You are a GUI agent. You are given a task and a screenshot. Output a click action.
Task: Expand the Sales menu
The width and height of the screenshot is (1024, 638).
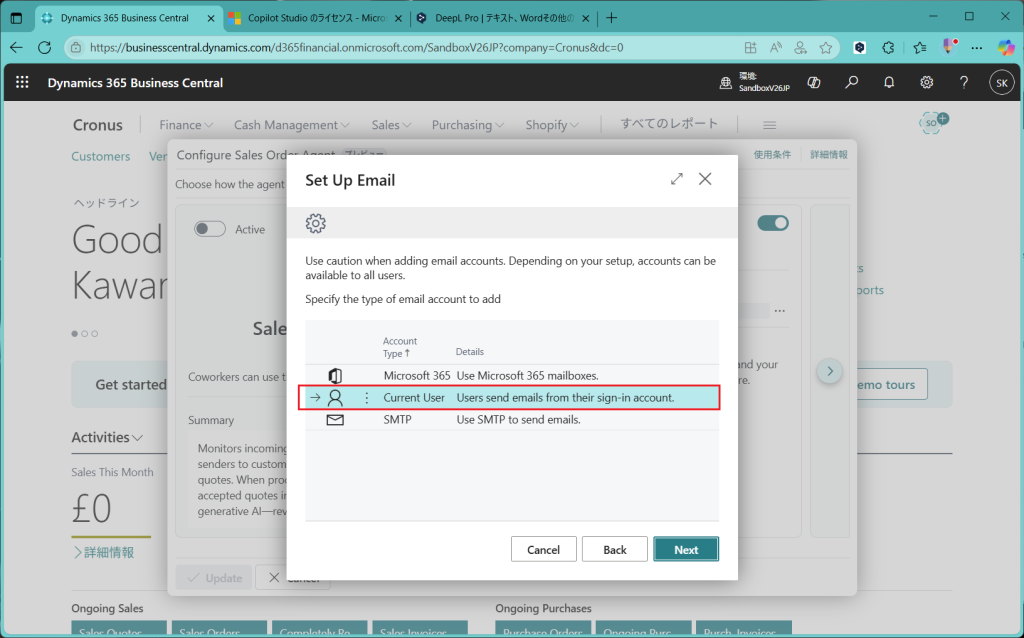391,125
